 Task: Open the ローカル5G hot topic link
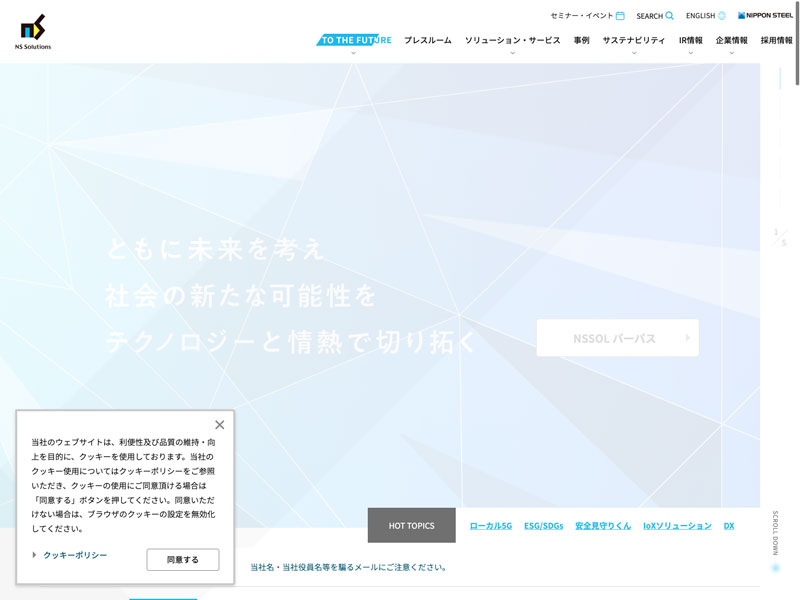pyautogui.click(x=490, y=525)
